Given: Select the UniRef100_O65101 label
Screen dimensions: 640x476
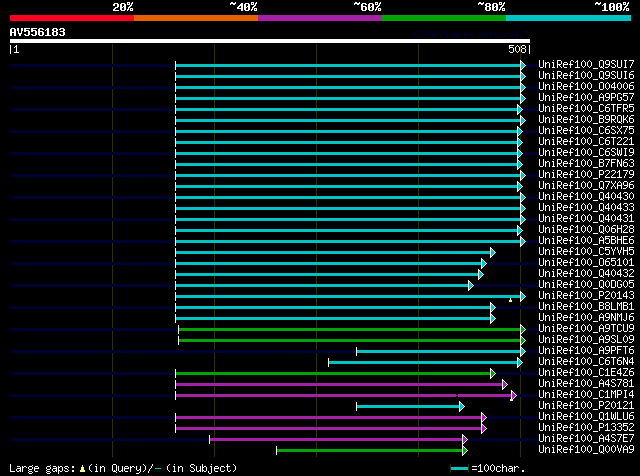Looking at the screenshot, I should (586, 262).
